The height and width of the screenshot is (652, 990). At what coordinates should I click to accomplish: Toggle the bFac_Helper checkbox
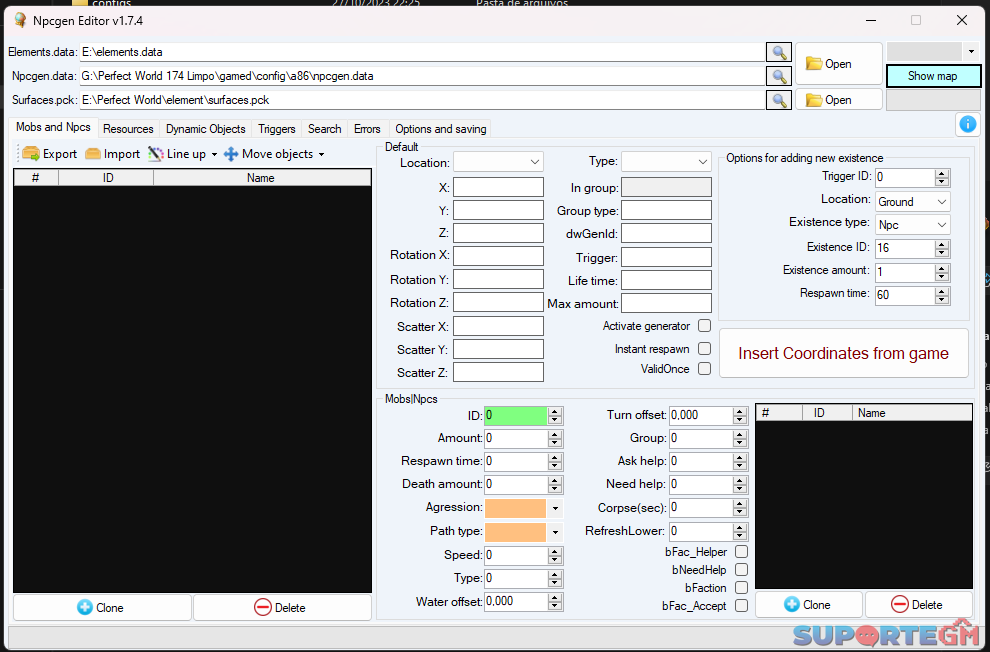click(741, 552)
